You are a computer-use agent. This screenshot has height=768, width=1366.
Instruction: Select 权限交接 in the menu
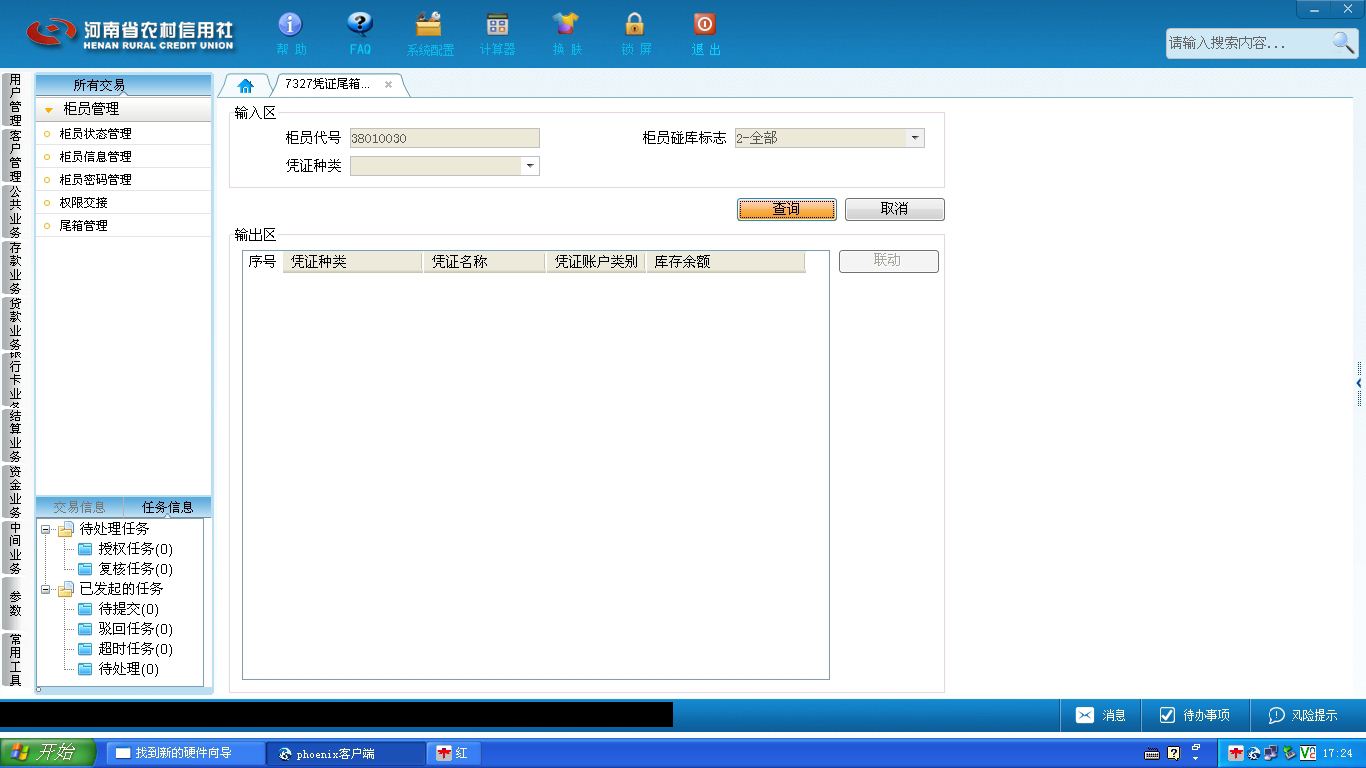click(83, 202)
